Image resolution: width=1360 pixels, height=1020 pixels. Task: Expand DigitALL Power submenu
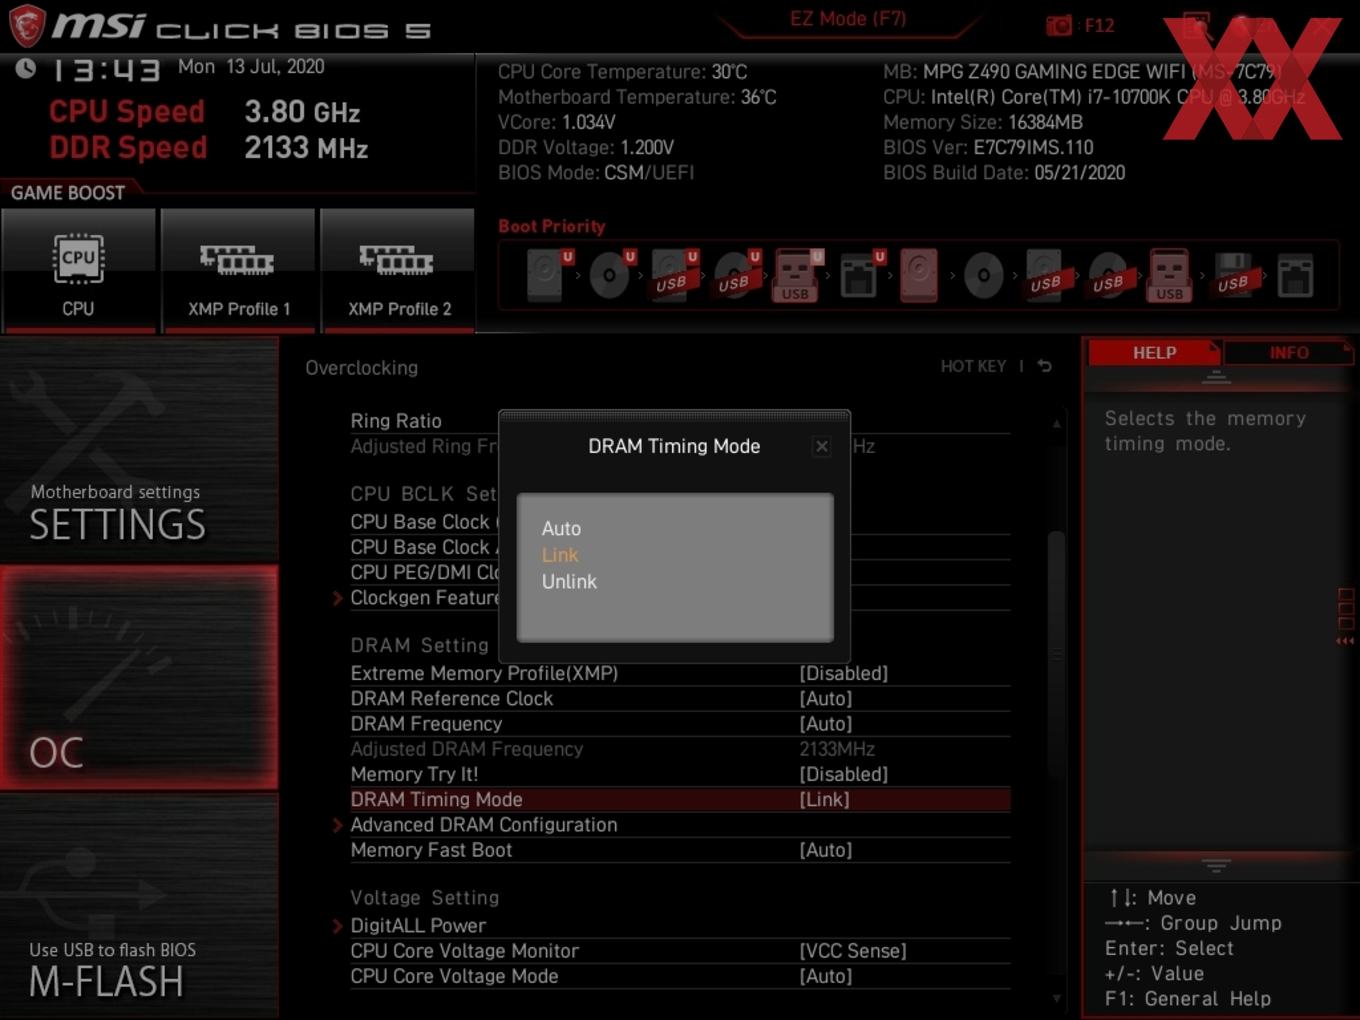click(x=338, y=926)
